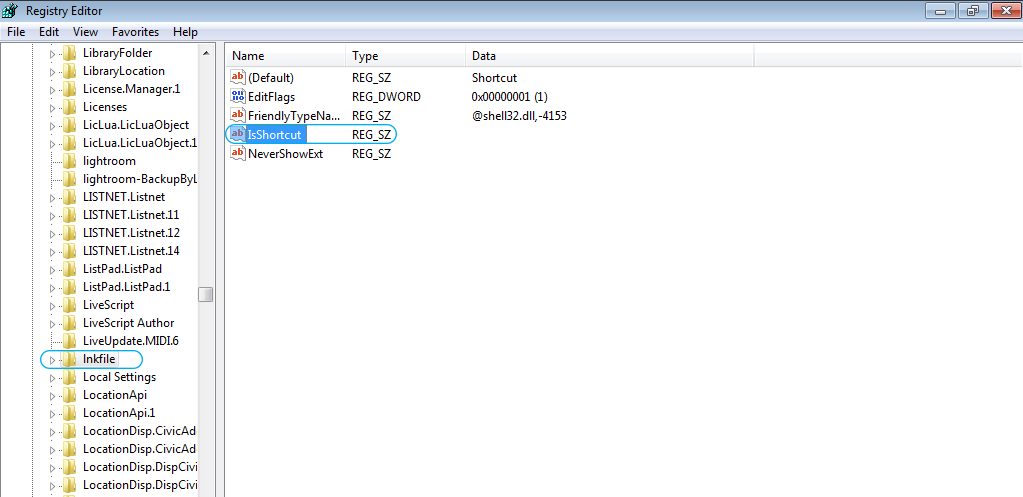Image resolution: width=1023 pixels, height=497 pixels.
Task: Click the lightroom folder icon
Action: pyautogui.click(x=70, y=161)
